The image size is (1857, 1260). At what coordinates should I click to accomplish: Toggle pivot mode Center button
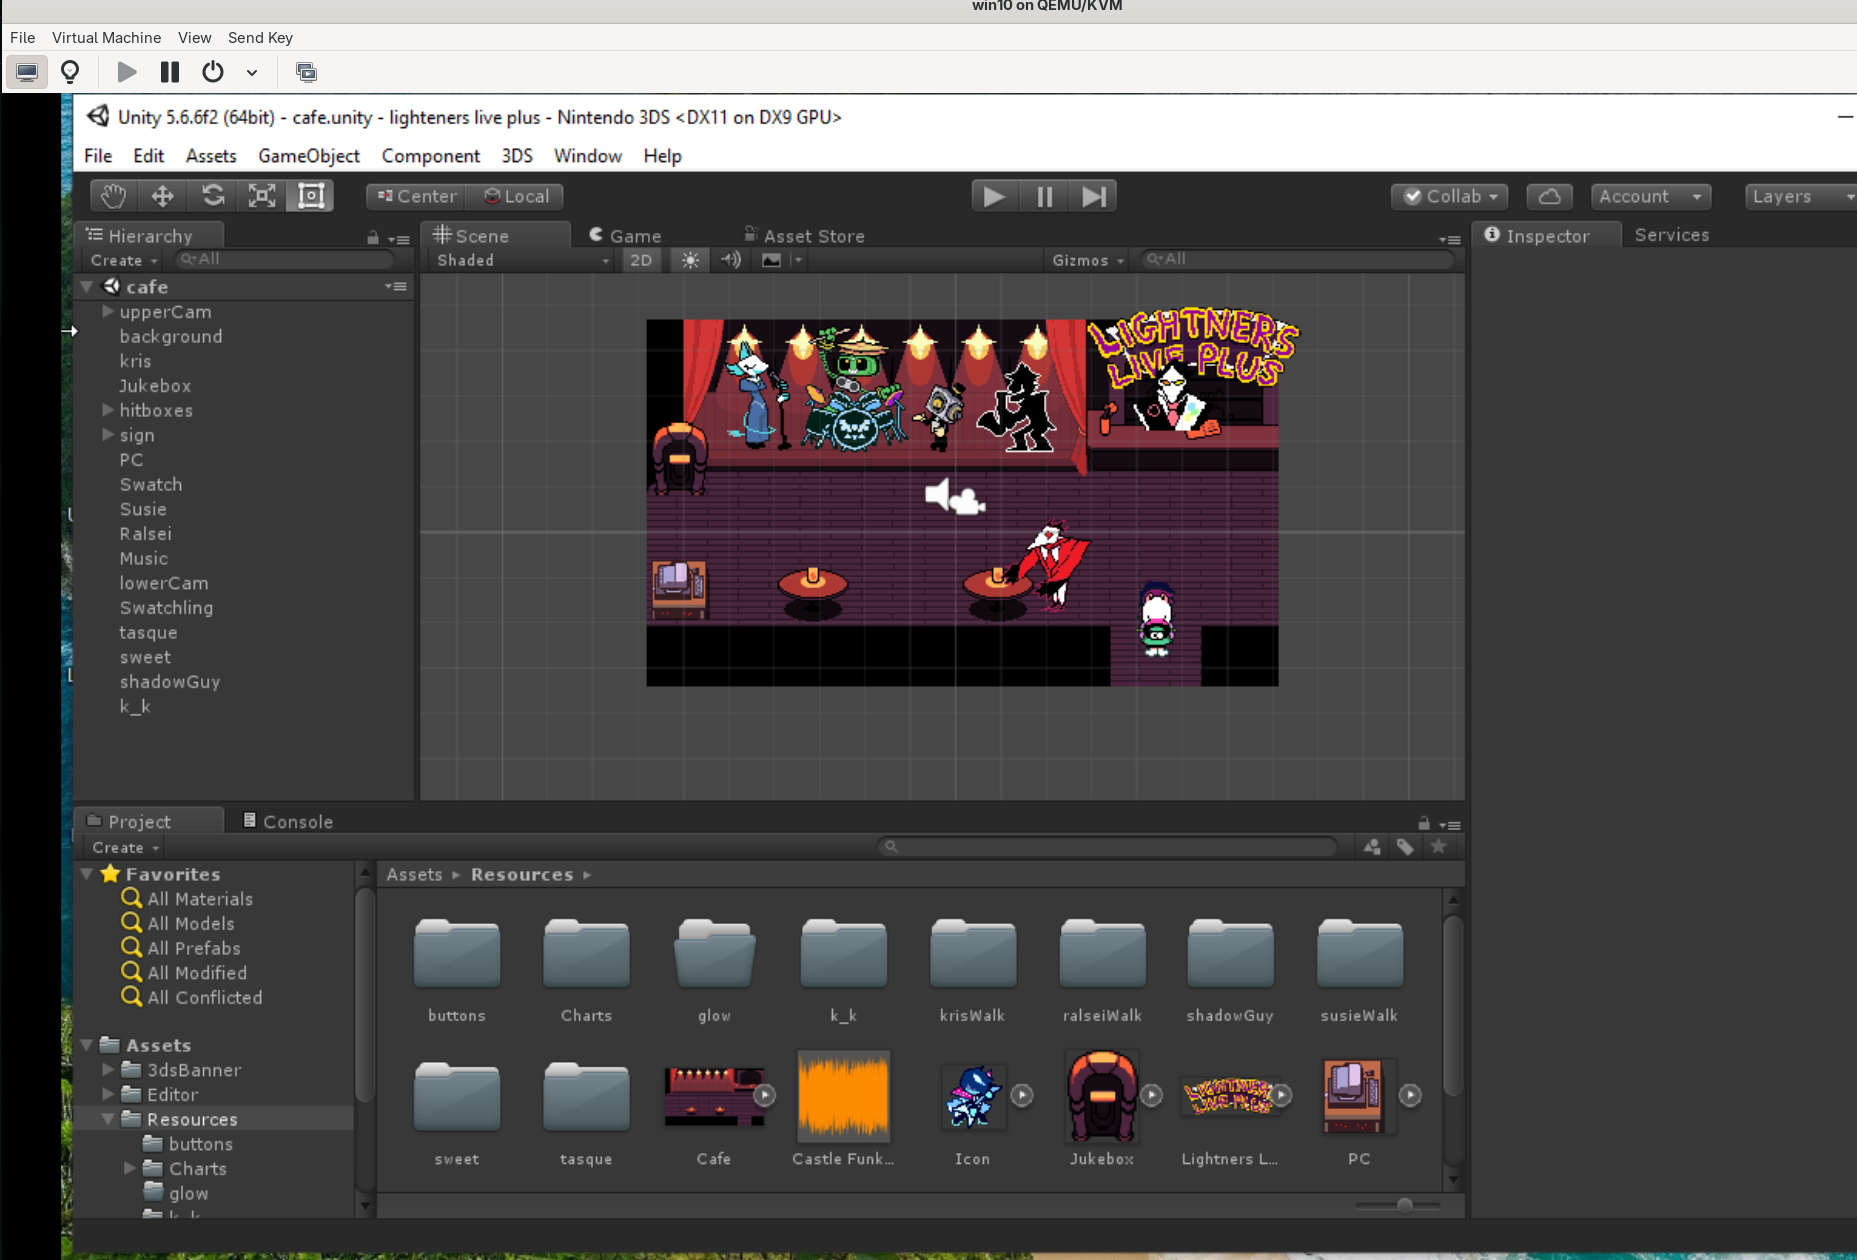click(x=417, y=196)
